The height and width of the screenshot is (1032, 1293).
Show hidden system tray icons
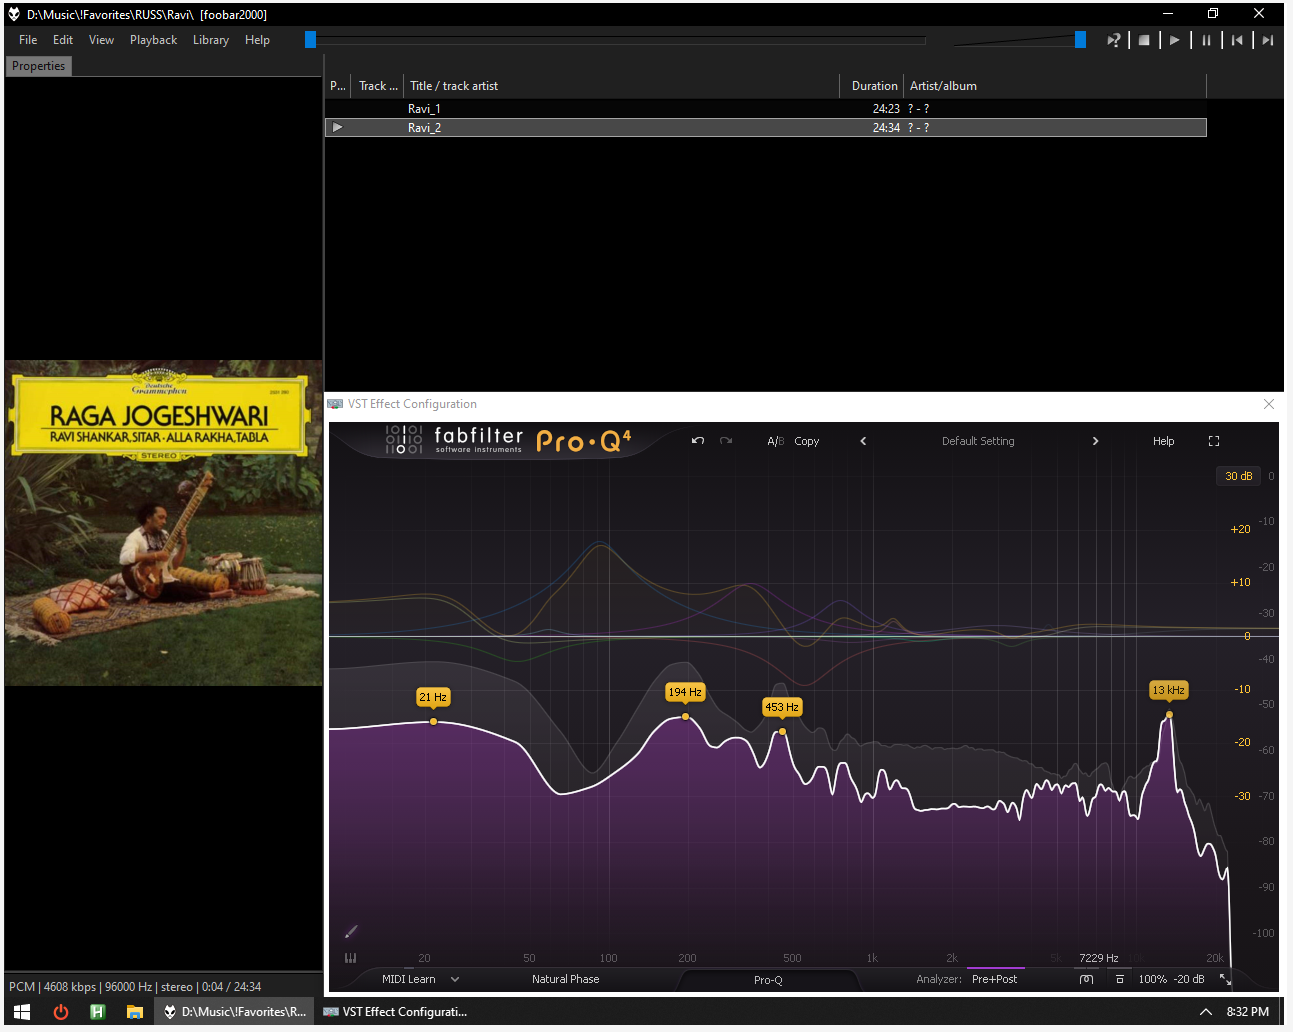click(x=1206, y=1012)
